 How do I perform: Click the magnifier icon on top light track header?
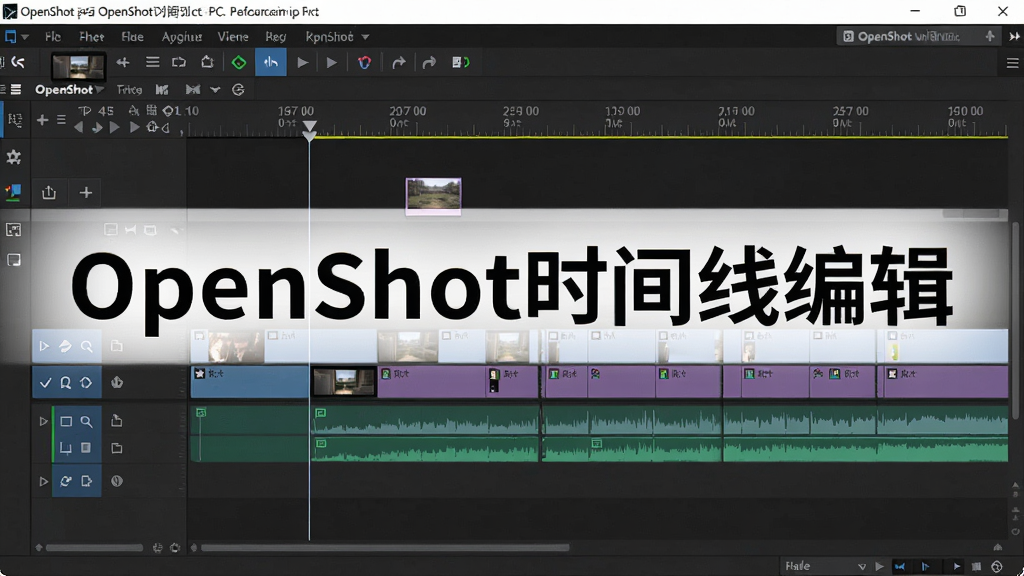pos(86,346)
